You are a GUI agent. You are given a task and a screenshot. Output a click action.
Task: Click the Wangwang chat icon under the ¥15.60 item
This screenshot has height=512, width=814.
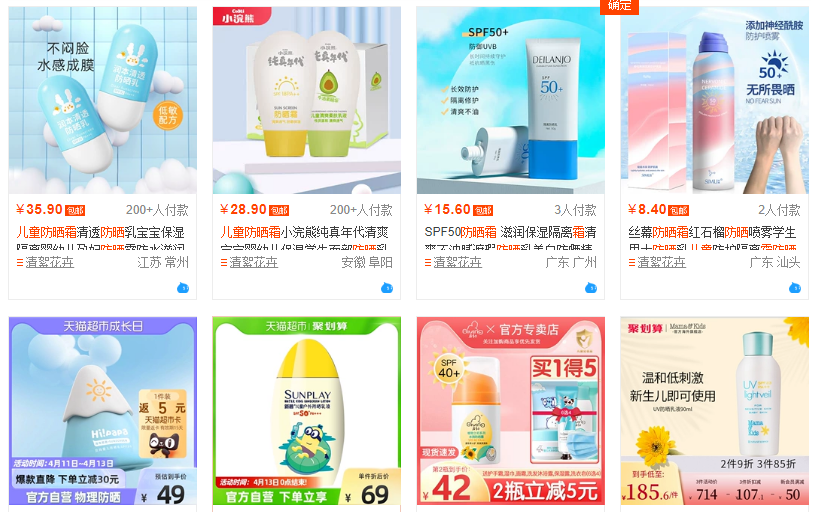[x=591, y=288]
